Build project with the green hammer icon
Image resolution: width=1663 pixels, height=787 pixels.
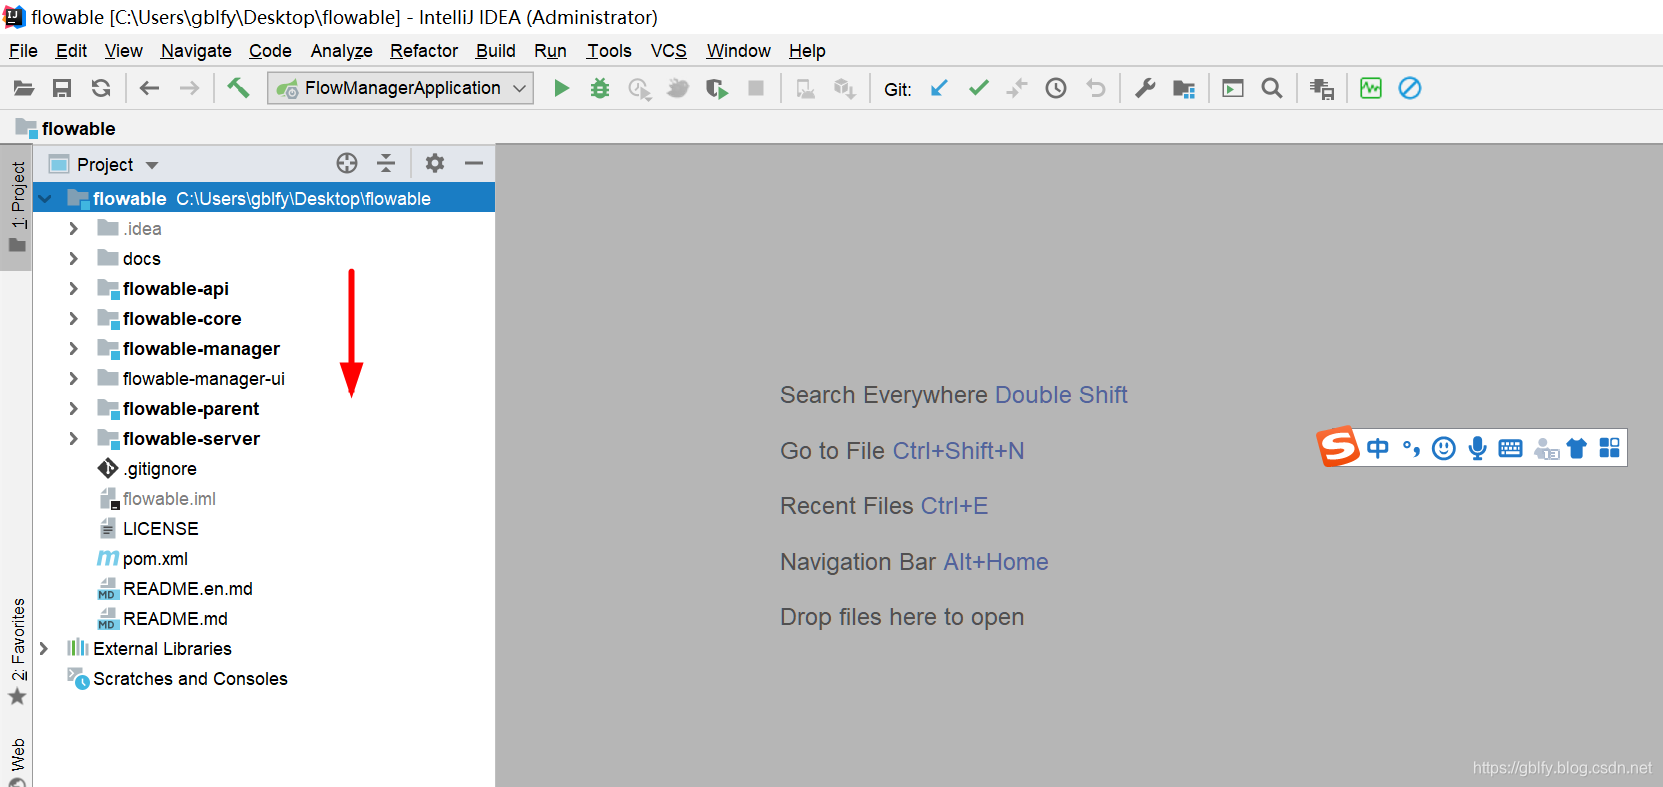238,88
